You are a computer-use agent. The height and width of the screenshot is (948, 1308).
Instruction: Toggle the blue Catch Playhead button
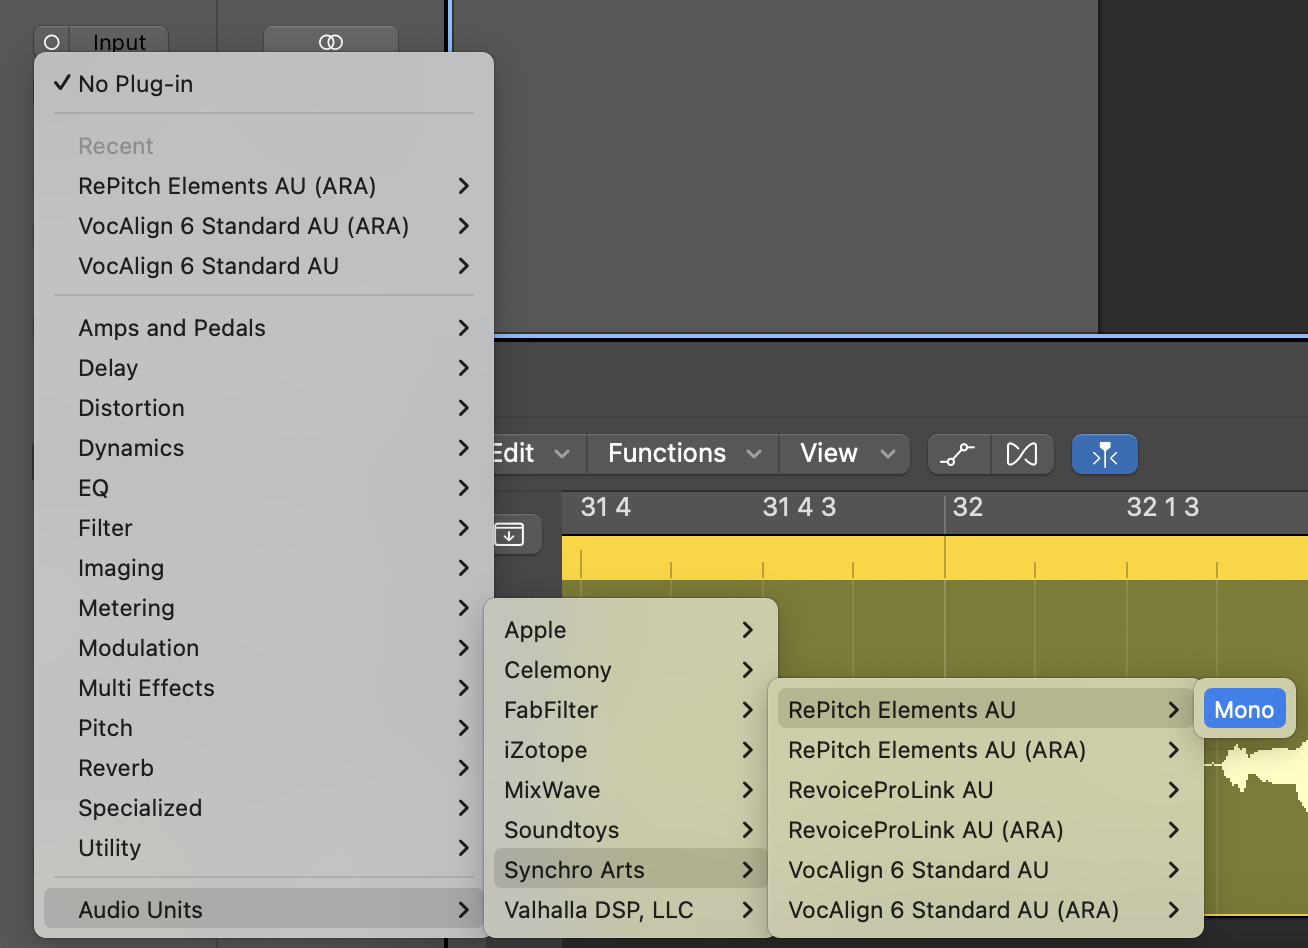tap(1104, 454)
